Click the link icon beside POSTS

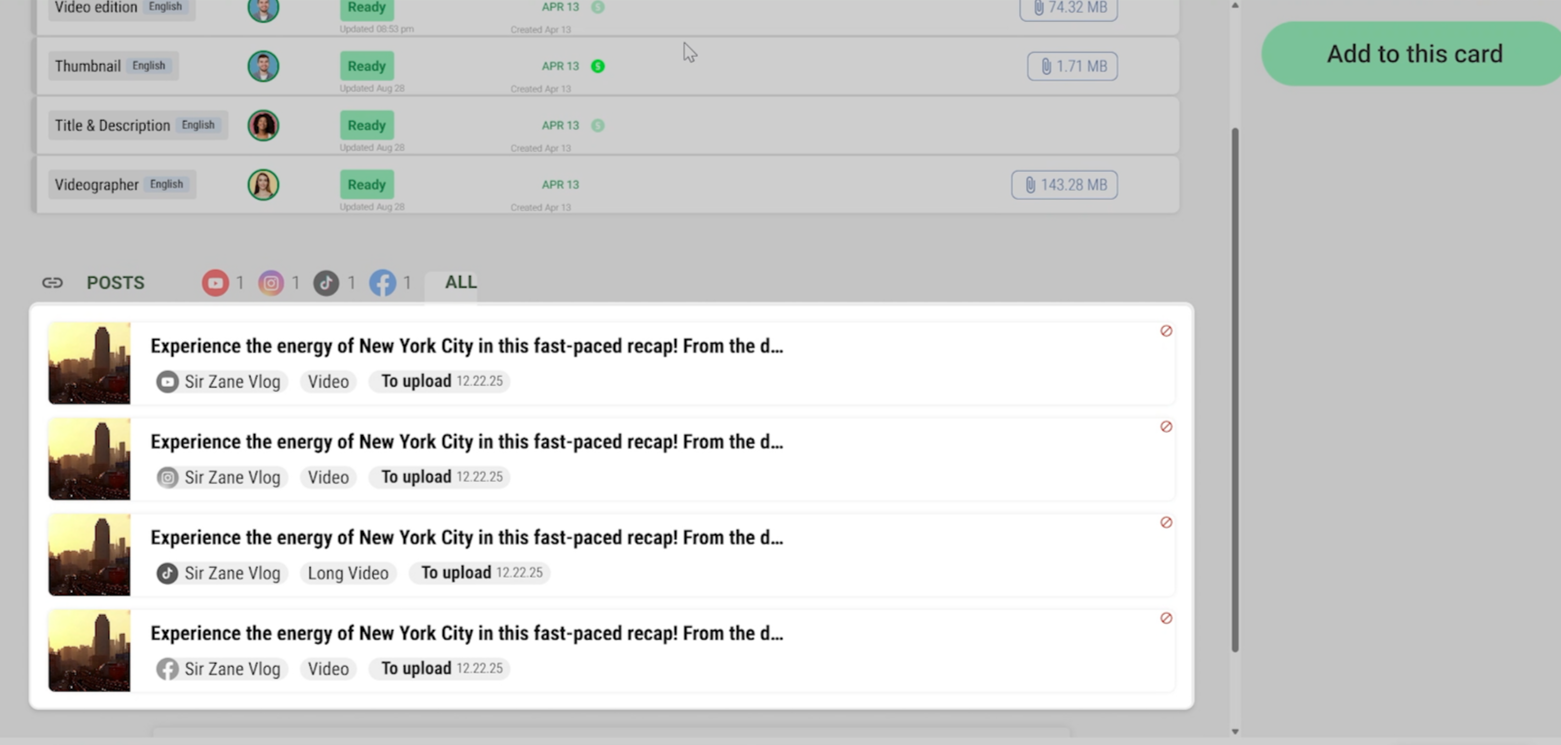point(52,283)
